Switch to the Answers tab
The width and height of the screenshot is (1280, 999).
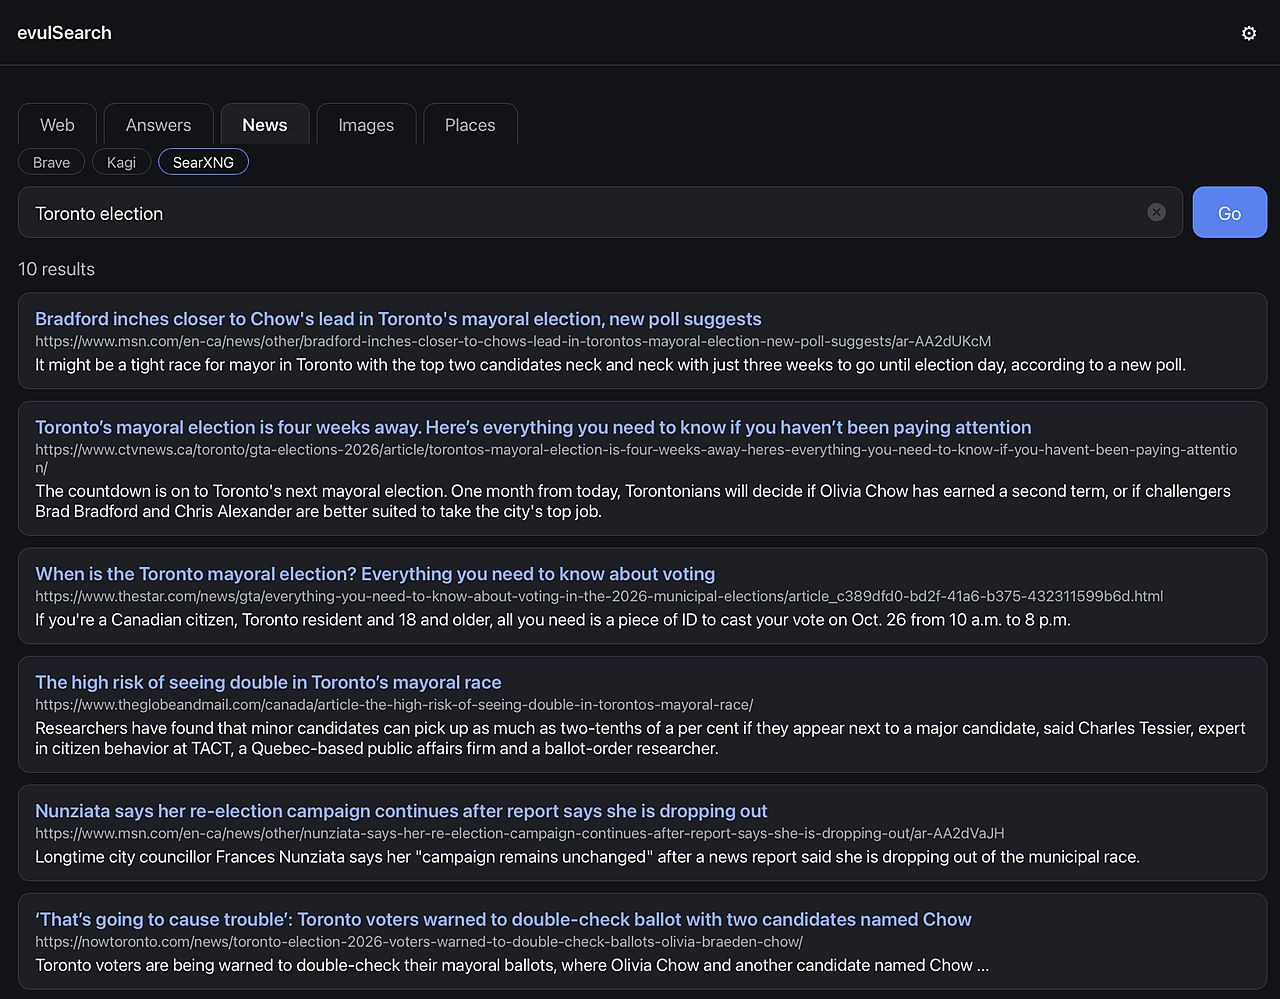pyautogui.click(x=158, y=125)
